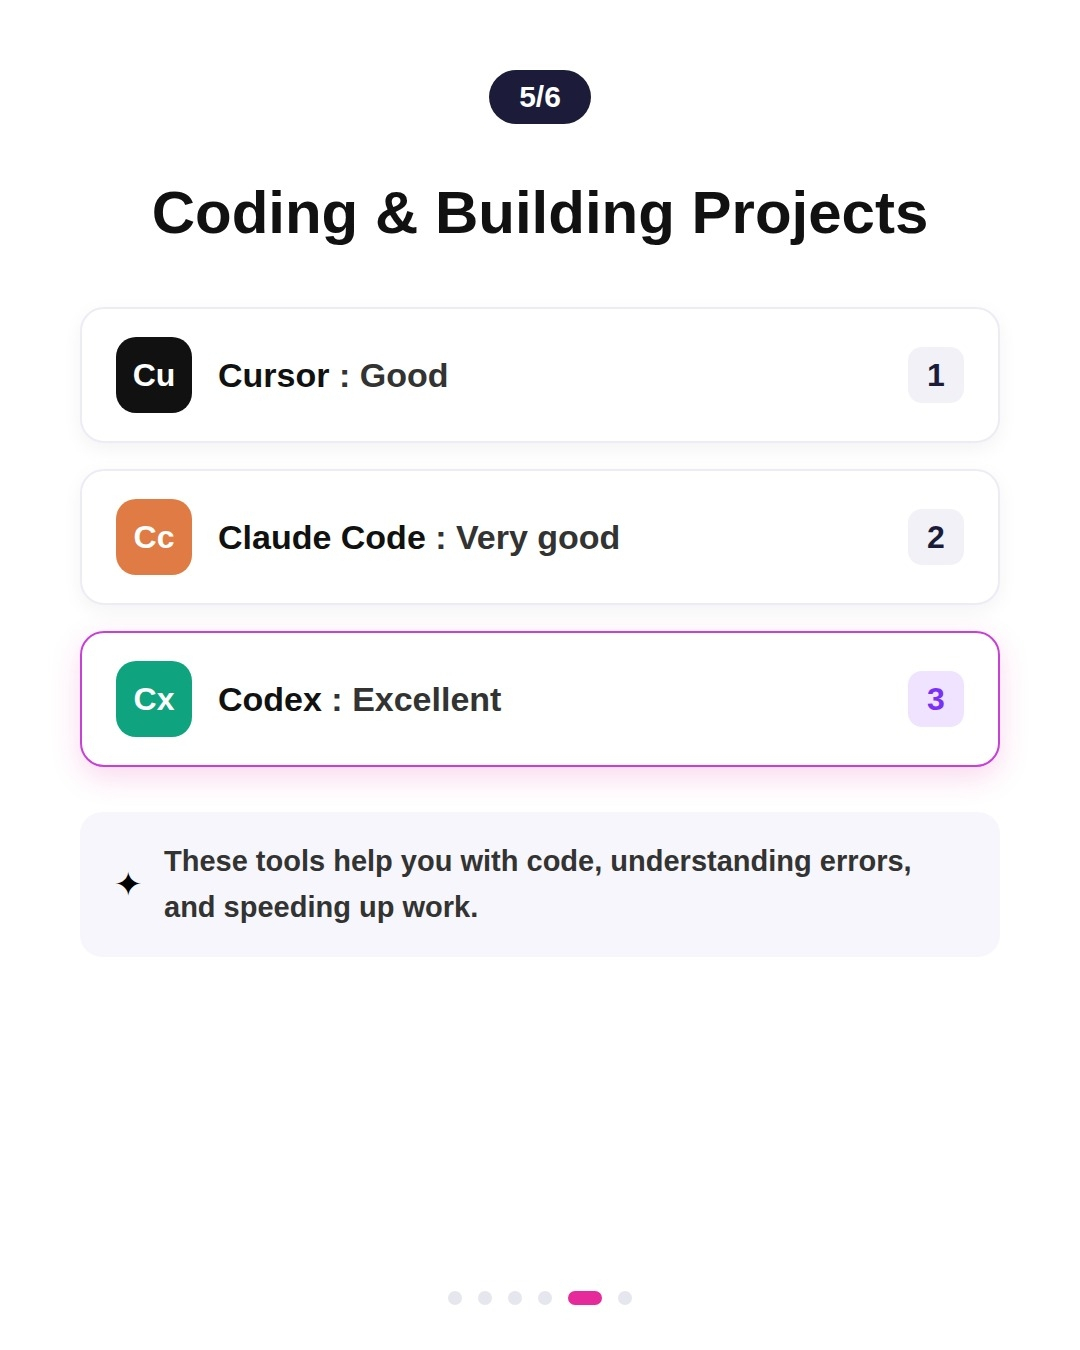Click the orange Cc Claude Code icon
1080x1350 pixels.
point(154,537)
